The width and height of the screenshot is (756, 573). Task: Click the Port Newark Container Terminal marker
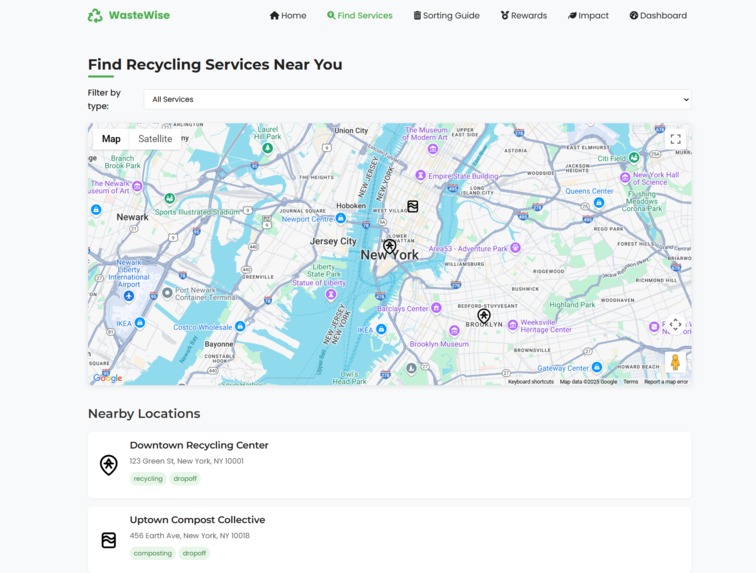point(167,293)
